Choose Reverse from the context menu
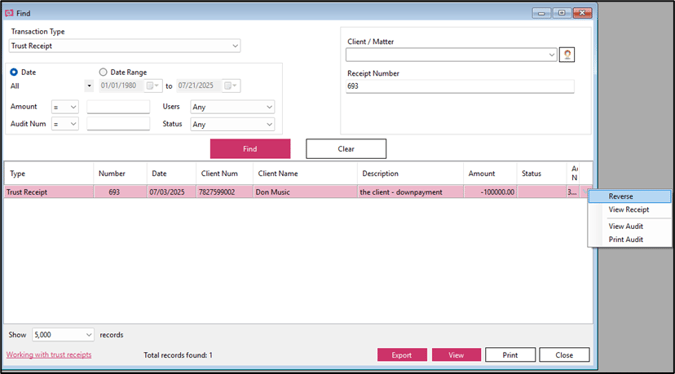The width and height of the screenshot is (675, 374). (629, 196)
